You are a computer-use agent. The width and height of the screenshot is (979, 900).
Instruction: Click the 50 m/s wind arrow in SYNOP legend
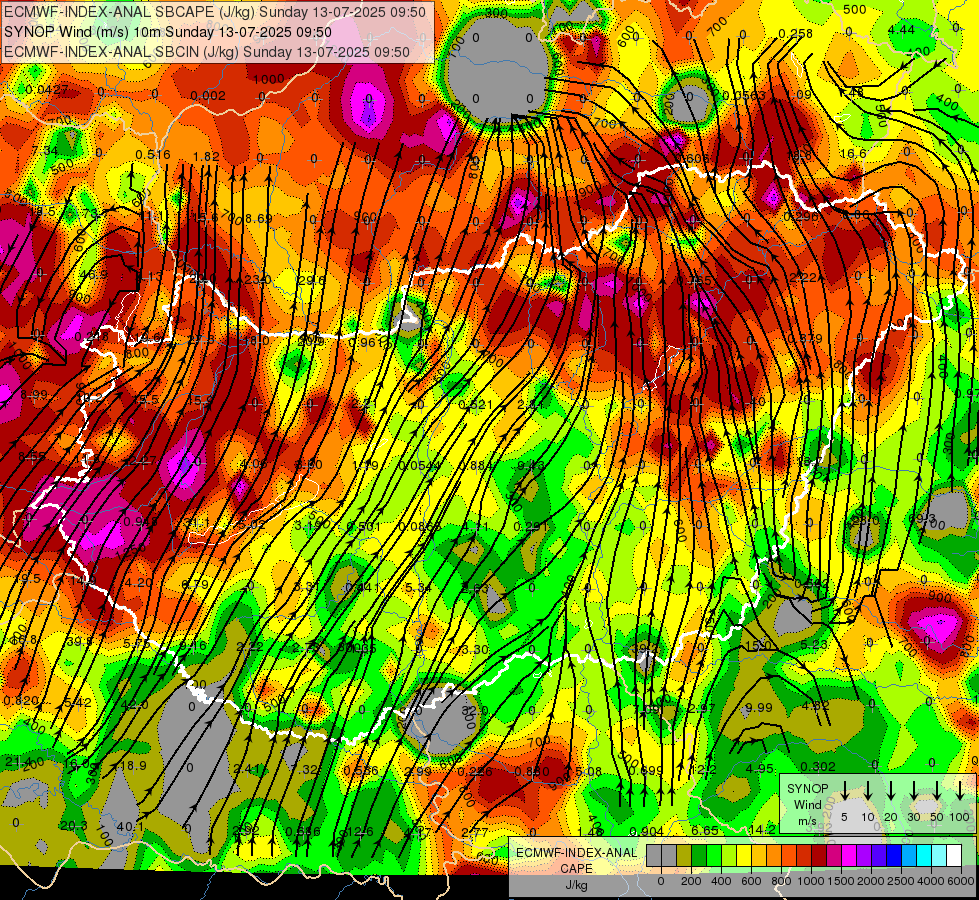(937, 789)
